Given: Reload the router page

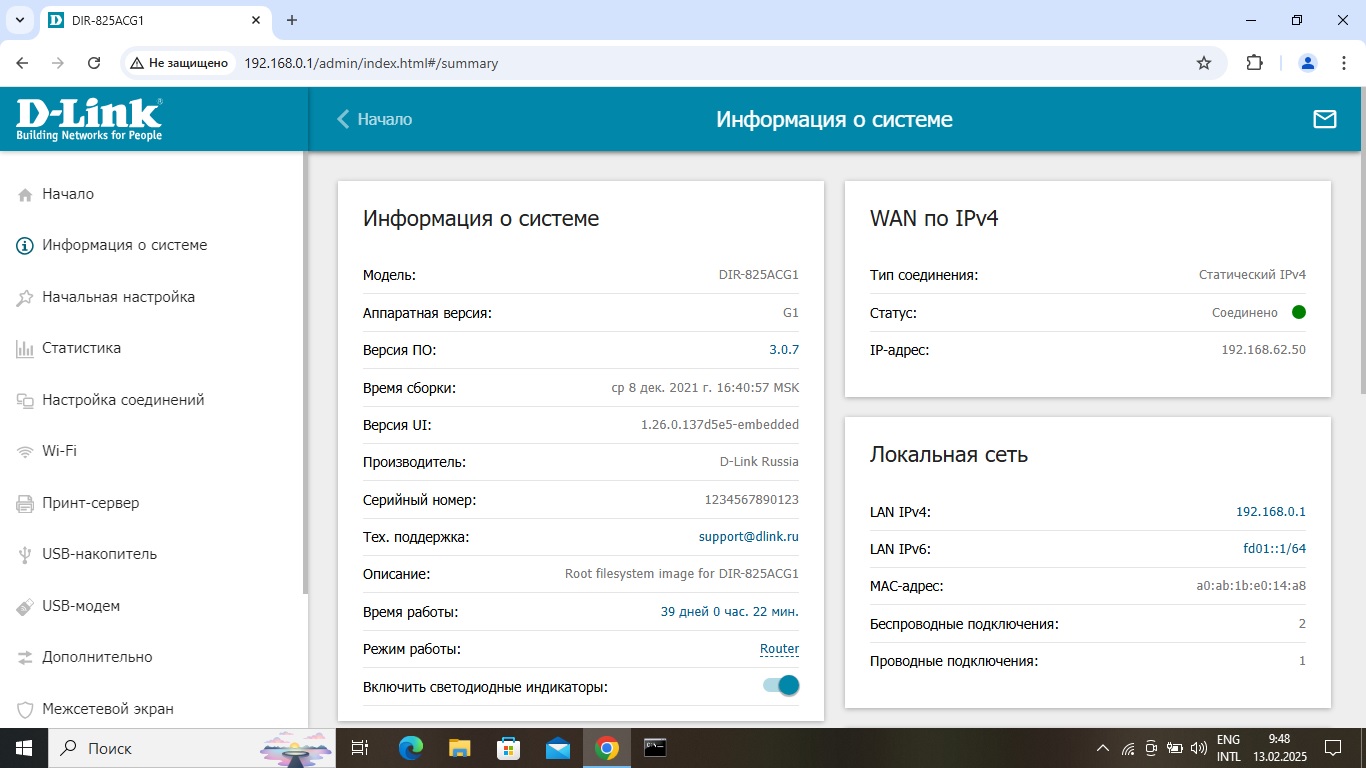Looking at the screenshot, I should point(94,63).
